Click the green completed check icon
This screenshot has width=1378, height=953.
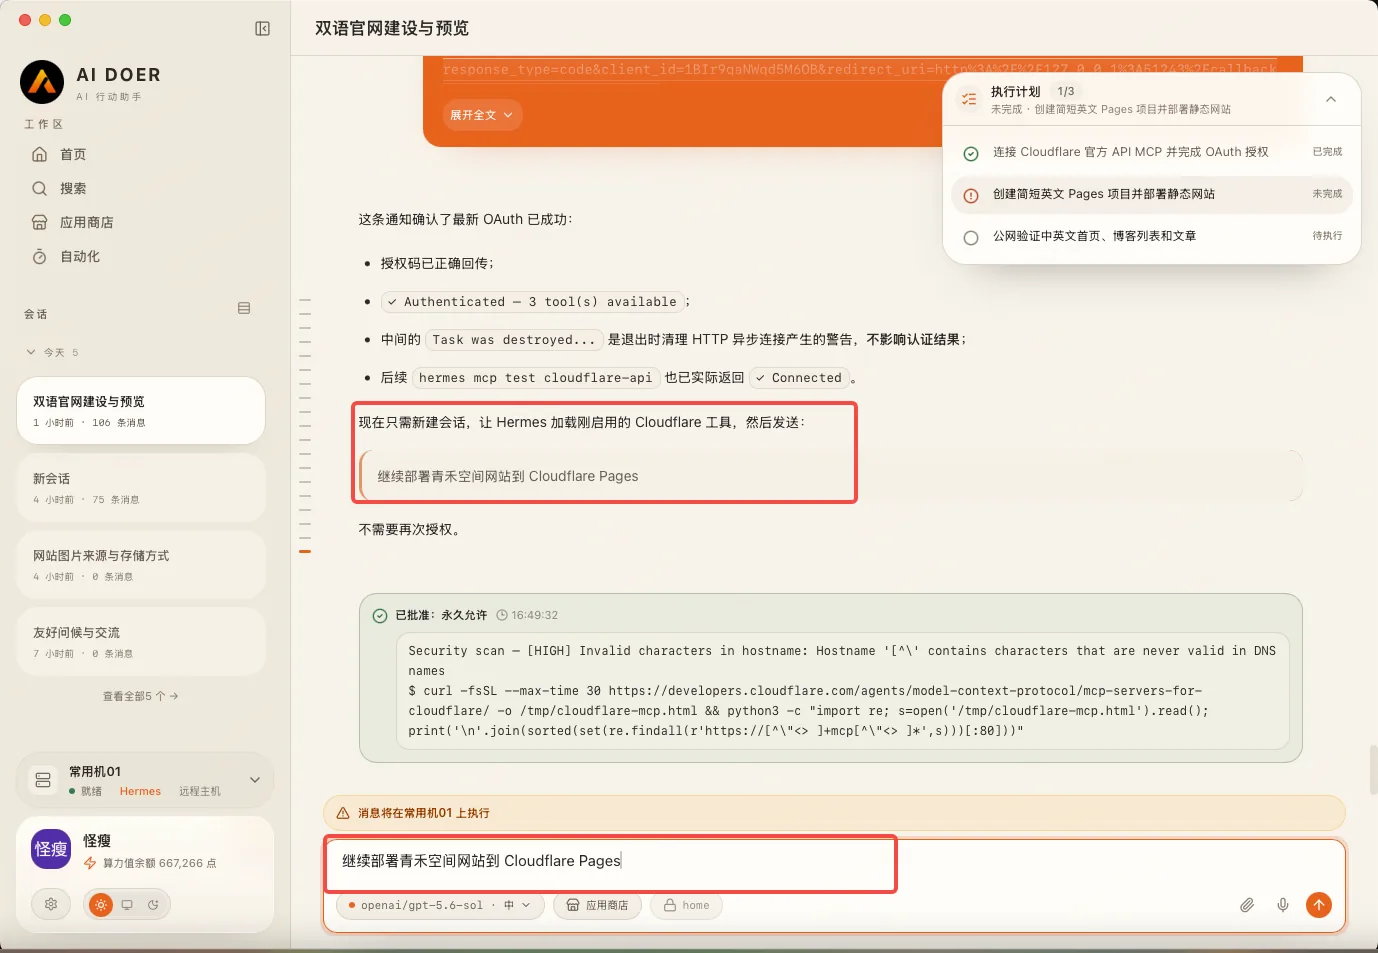pyautogui.click(x=970, y=153)
